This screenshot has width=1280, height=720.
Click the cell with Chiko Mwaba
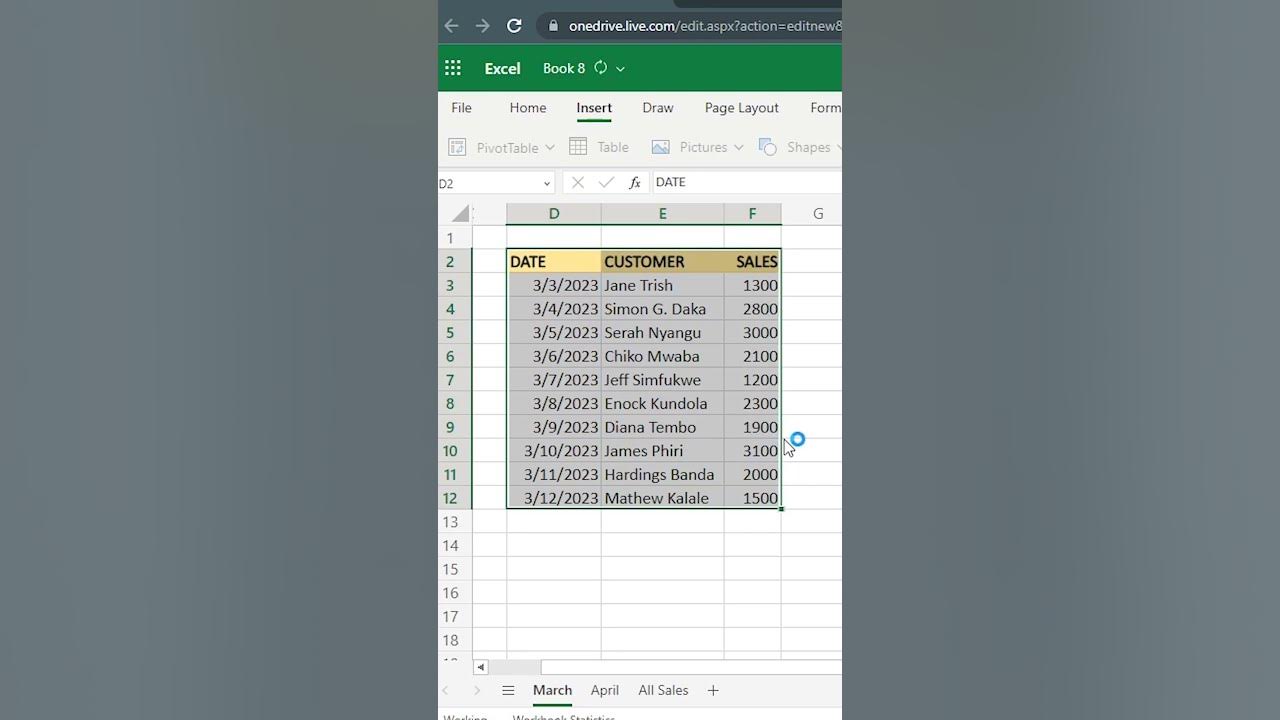click(x=662, y=356)
